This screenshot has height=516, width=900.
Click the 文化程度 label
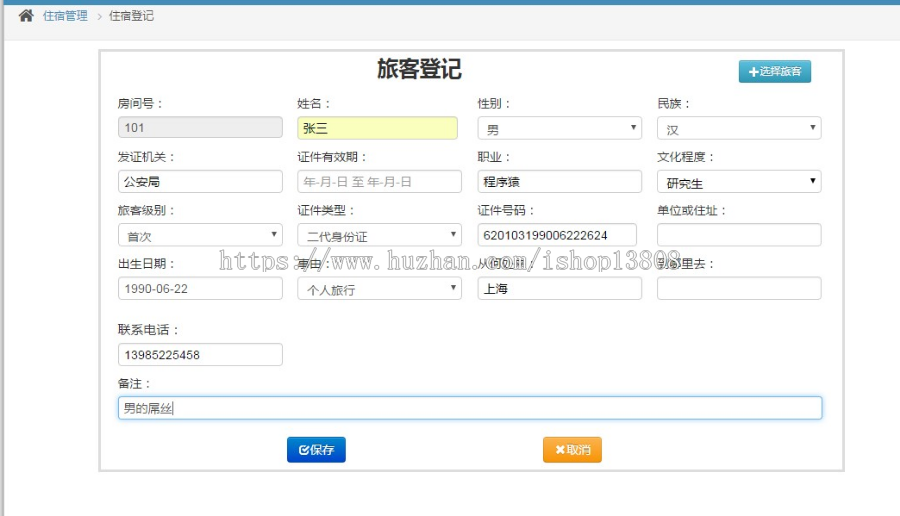click(x=685, y=157)
